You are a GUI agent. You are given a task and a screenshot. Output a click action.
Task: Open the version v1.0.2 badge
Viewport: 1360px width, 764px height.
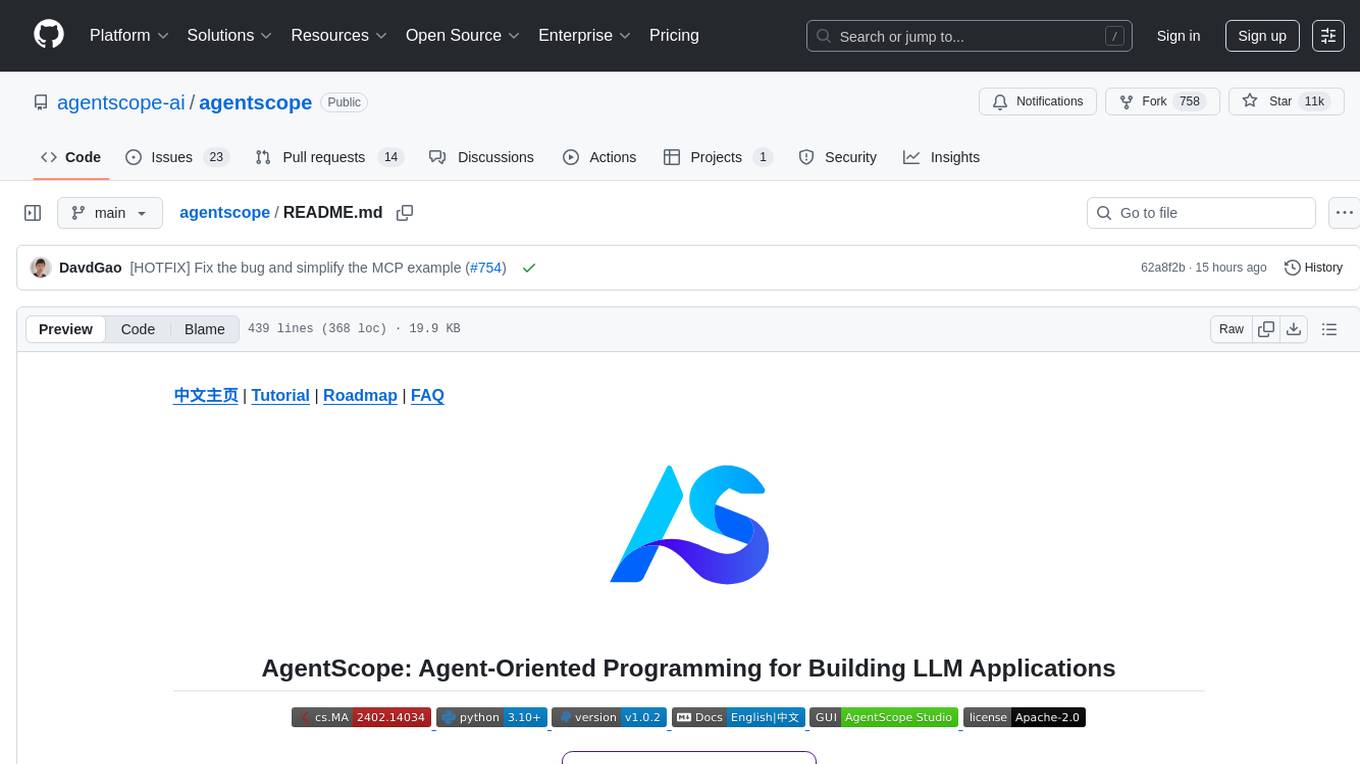click(608, 717)
